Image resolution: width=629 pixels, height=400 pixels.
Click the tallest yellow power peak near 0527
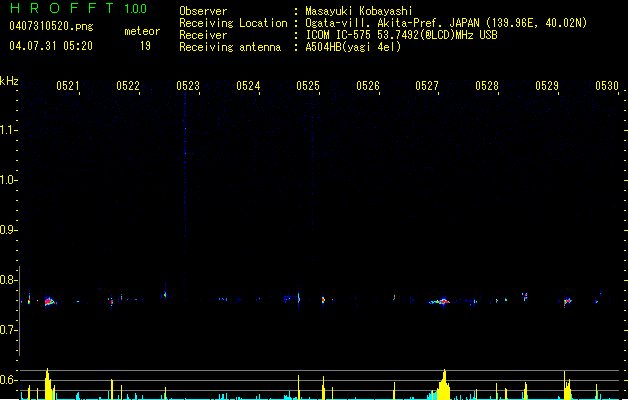point(444,384)
